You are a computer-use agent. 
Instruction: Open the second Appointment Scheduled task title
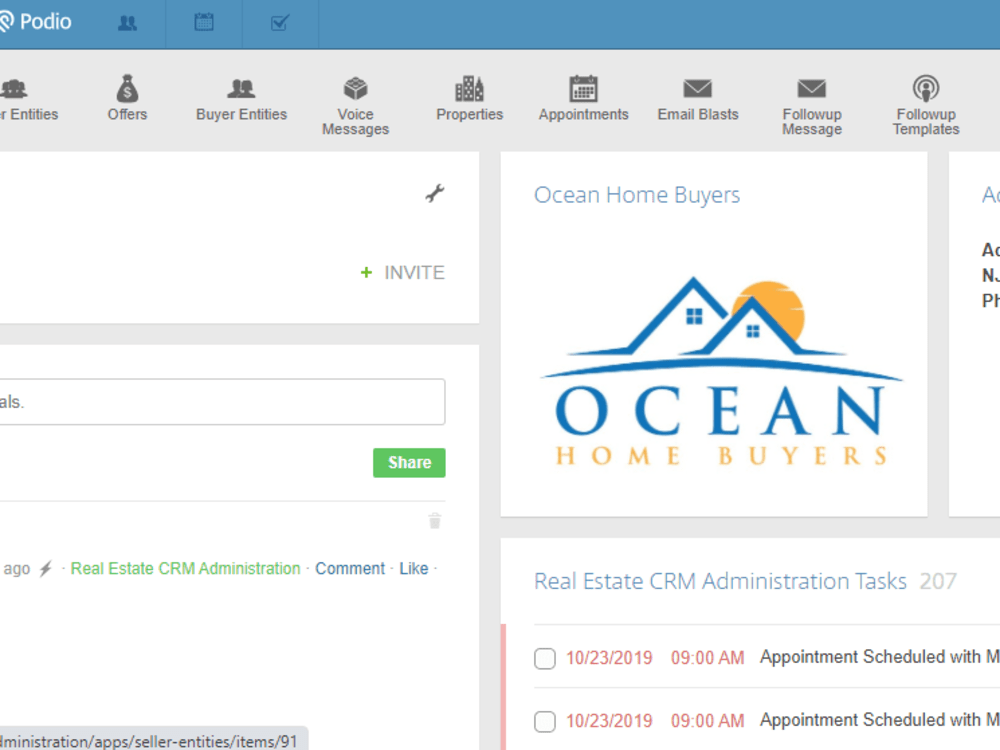[879, 720]
